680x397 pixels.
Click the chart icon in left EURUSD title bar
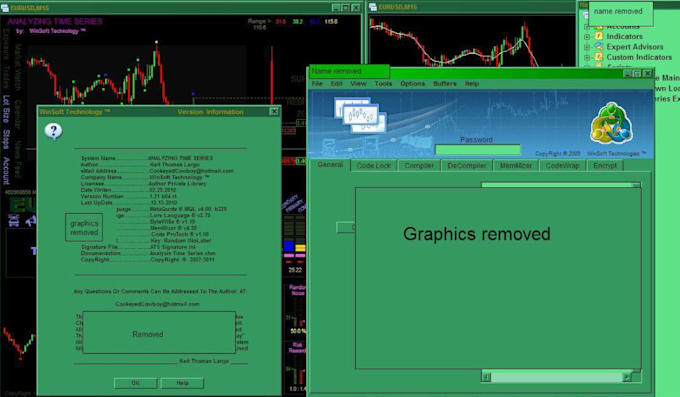point(5,7)
